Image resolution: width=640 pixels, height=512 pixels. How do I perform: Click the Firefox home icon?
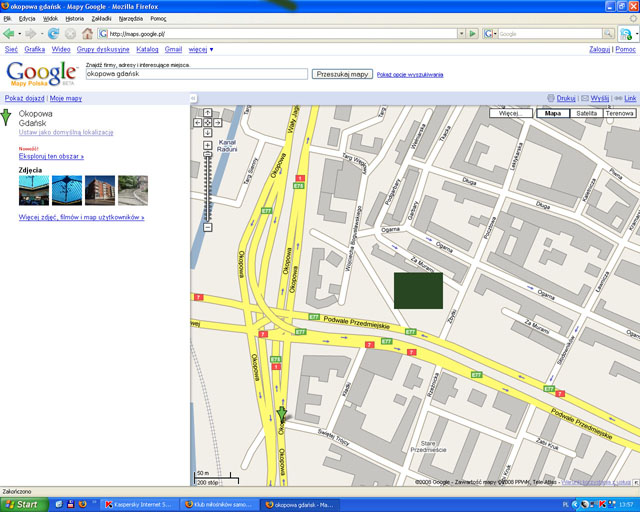[x=87, y=33]
